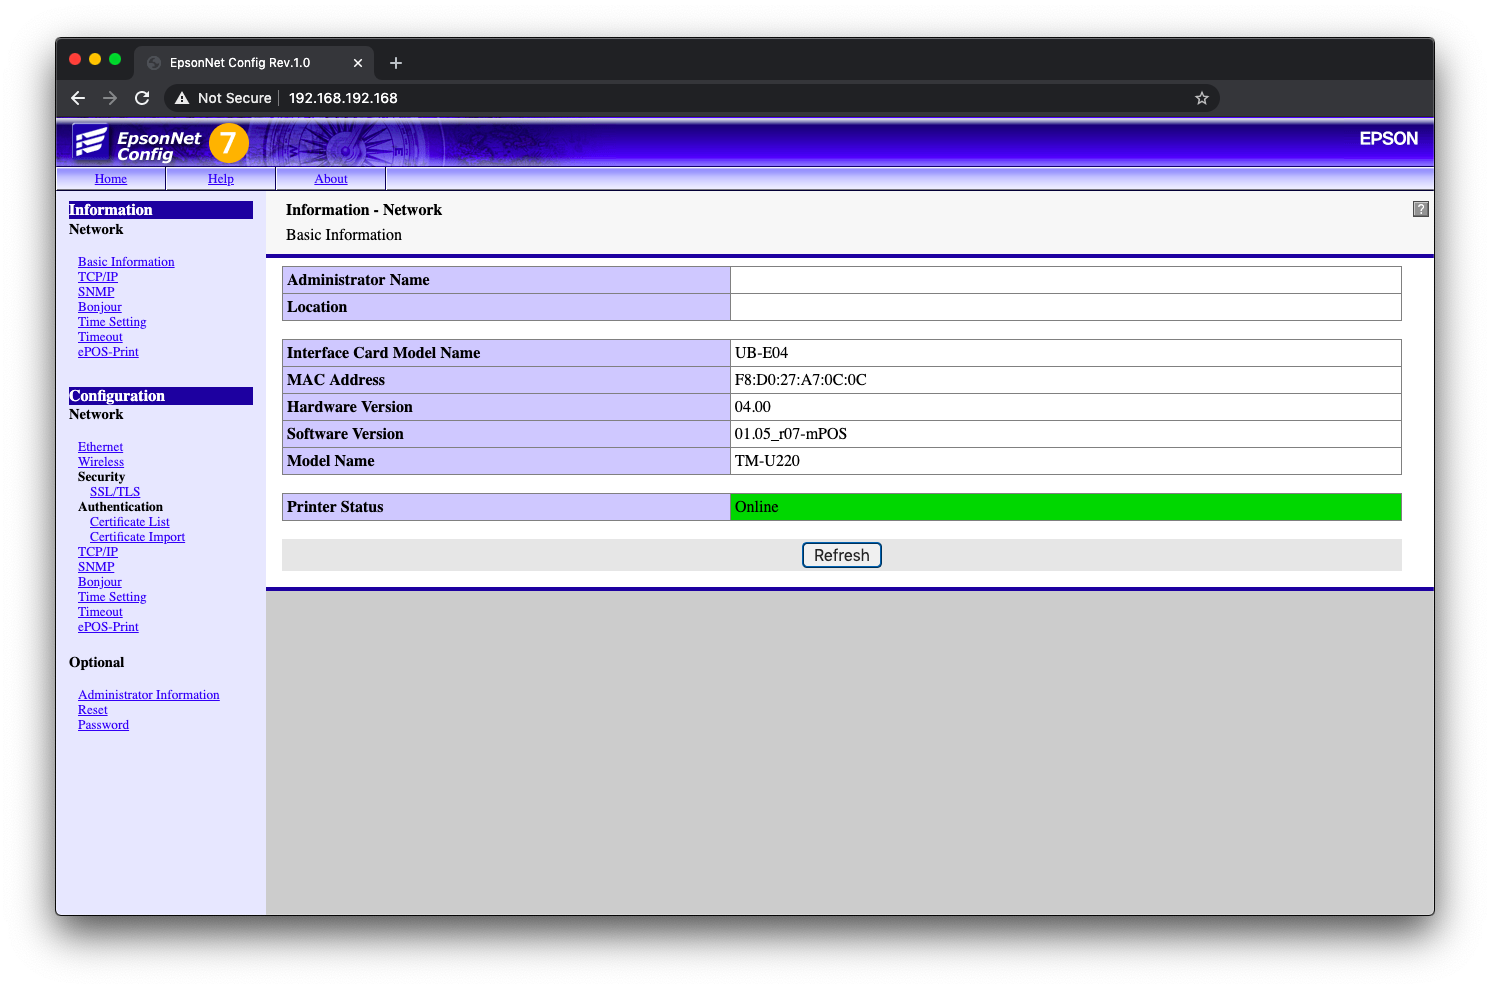Open the Help menu item

221,179
